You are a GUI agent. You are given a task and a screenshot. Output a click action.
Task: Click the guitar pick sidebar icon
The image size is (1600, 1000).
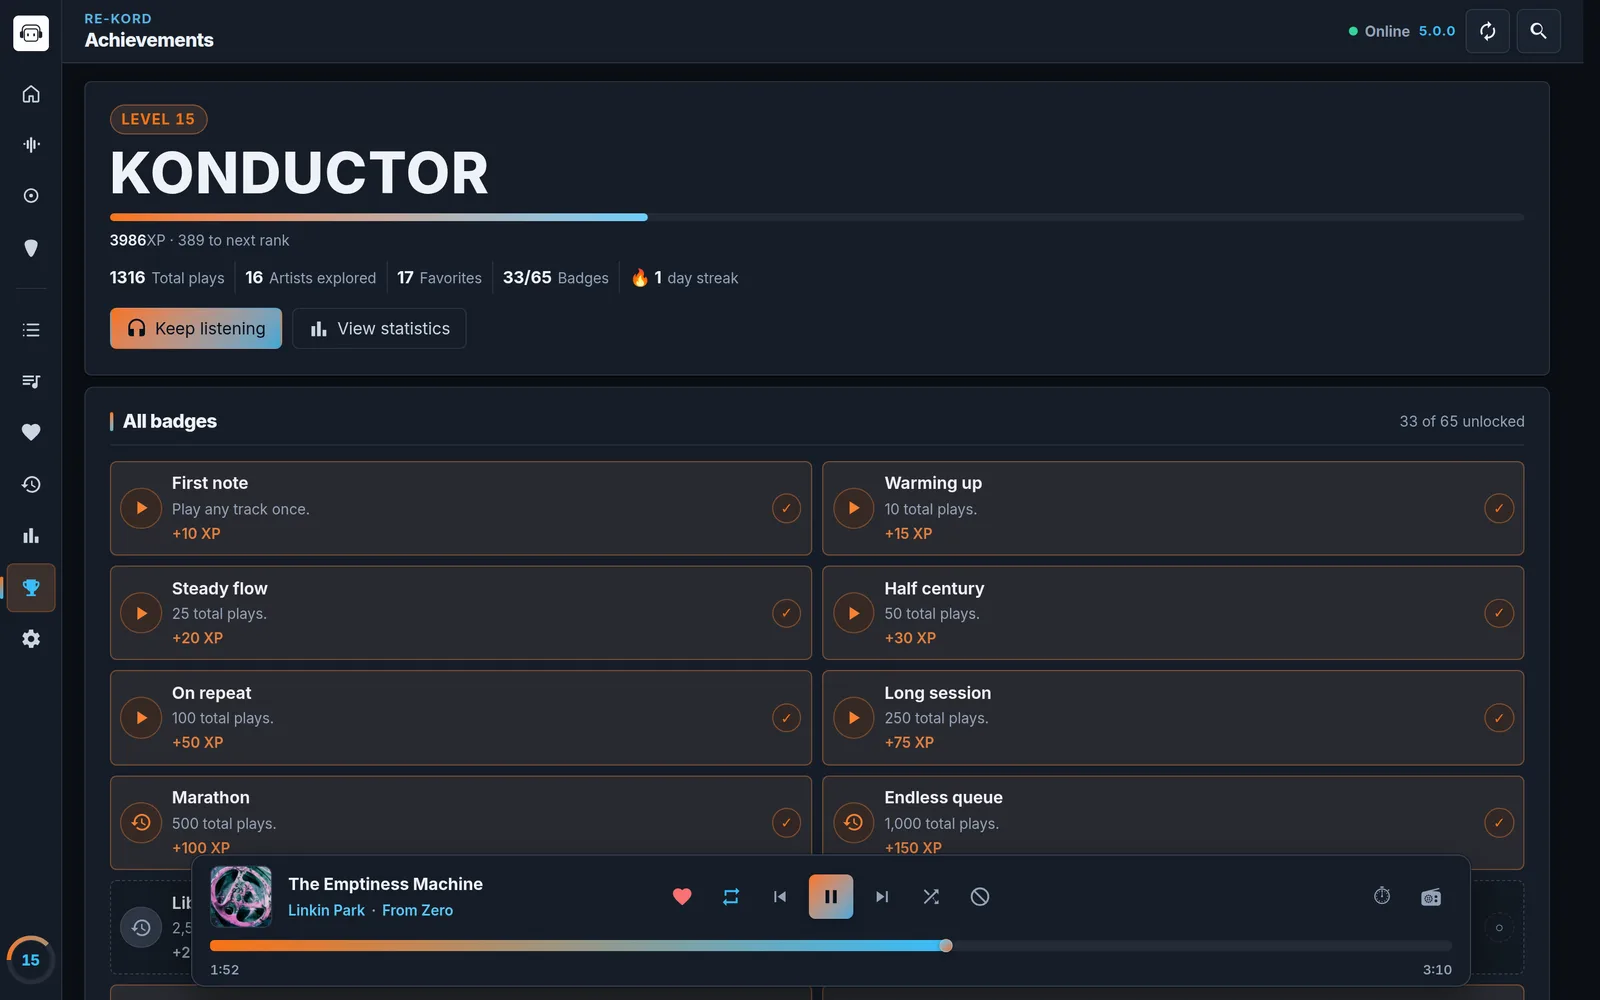[x=31, y=248]
